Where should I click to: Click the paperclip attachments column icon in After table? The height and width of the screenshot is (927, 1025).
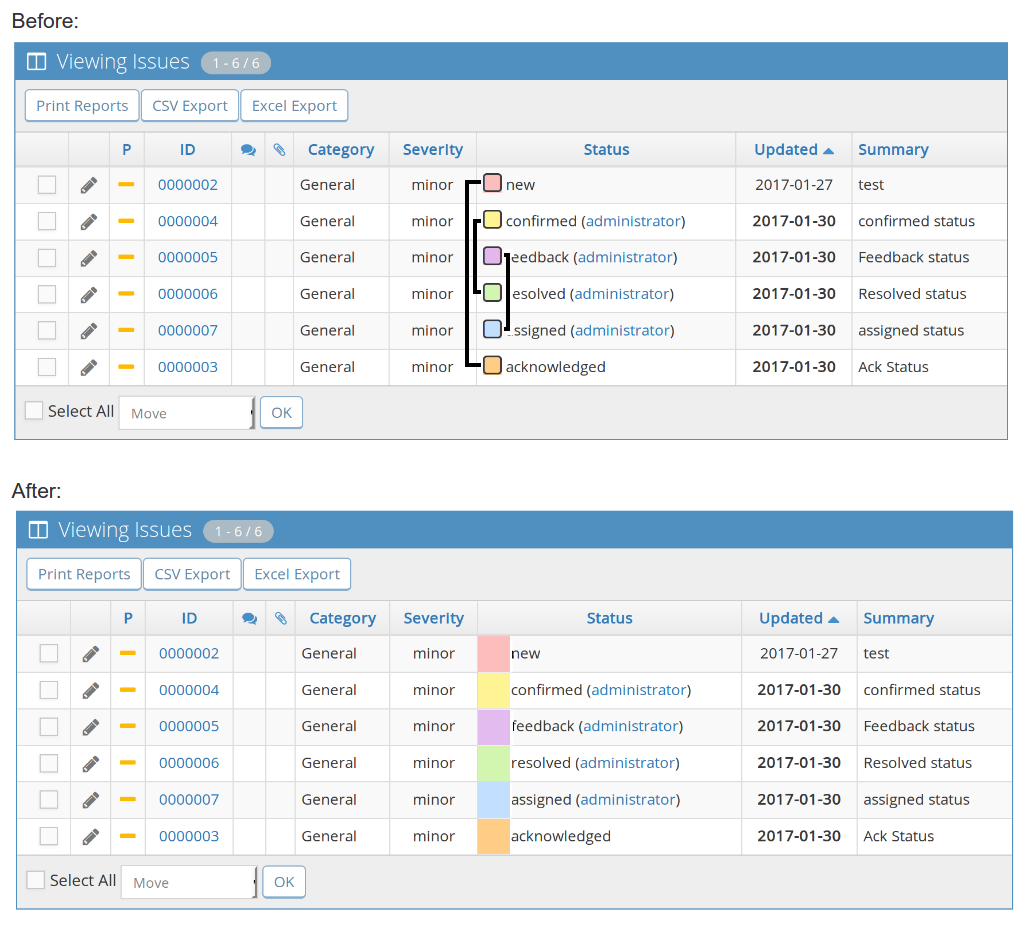click(281, 619)
